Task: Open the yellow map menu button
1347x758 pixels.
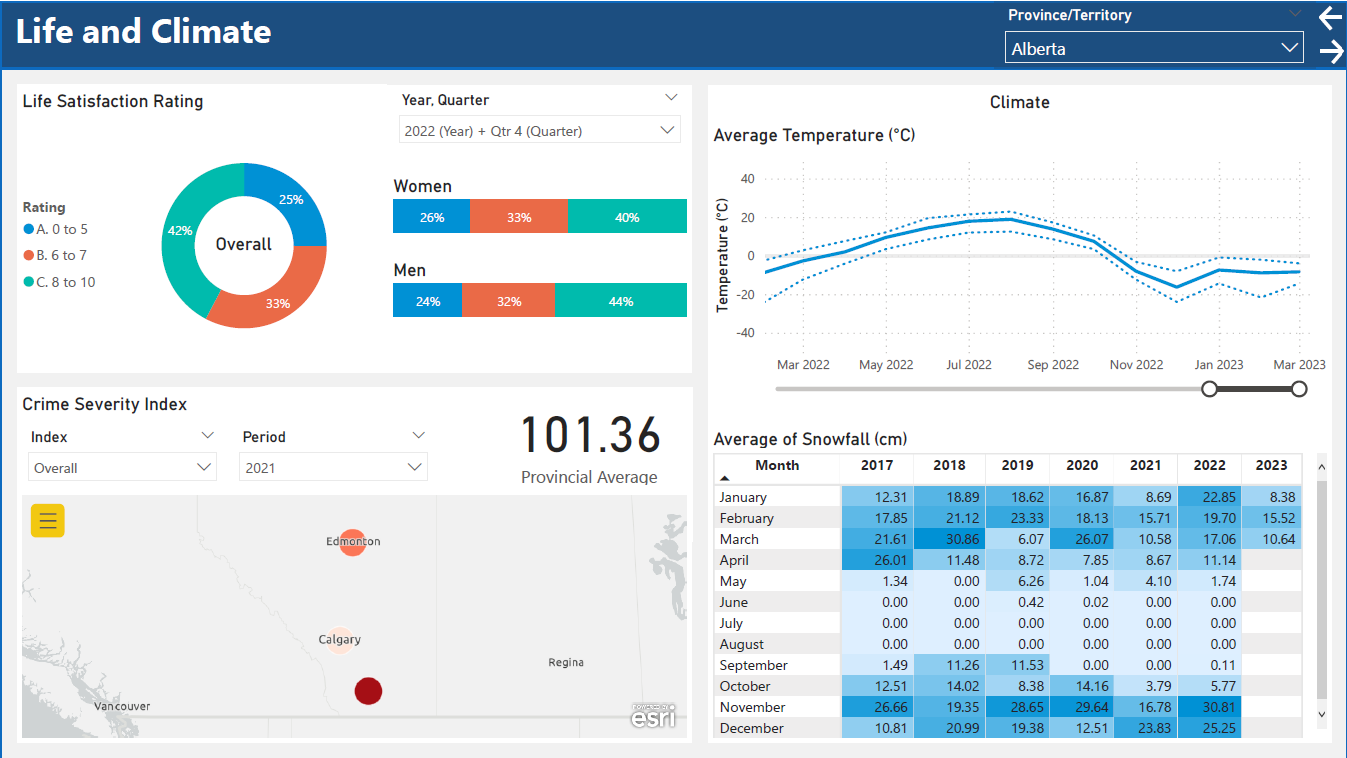Action: 48,521
